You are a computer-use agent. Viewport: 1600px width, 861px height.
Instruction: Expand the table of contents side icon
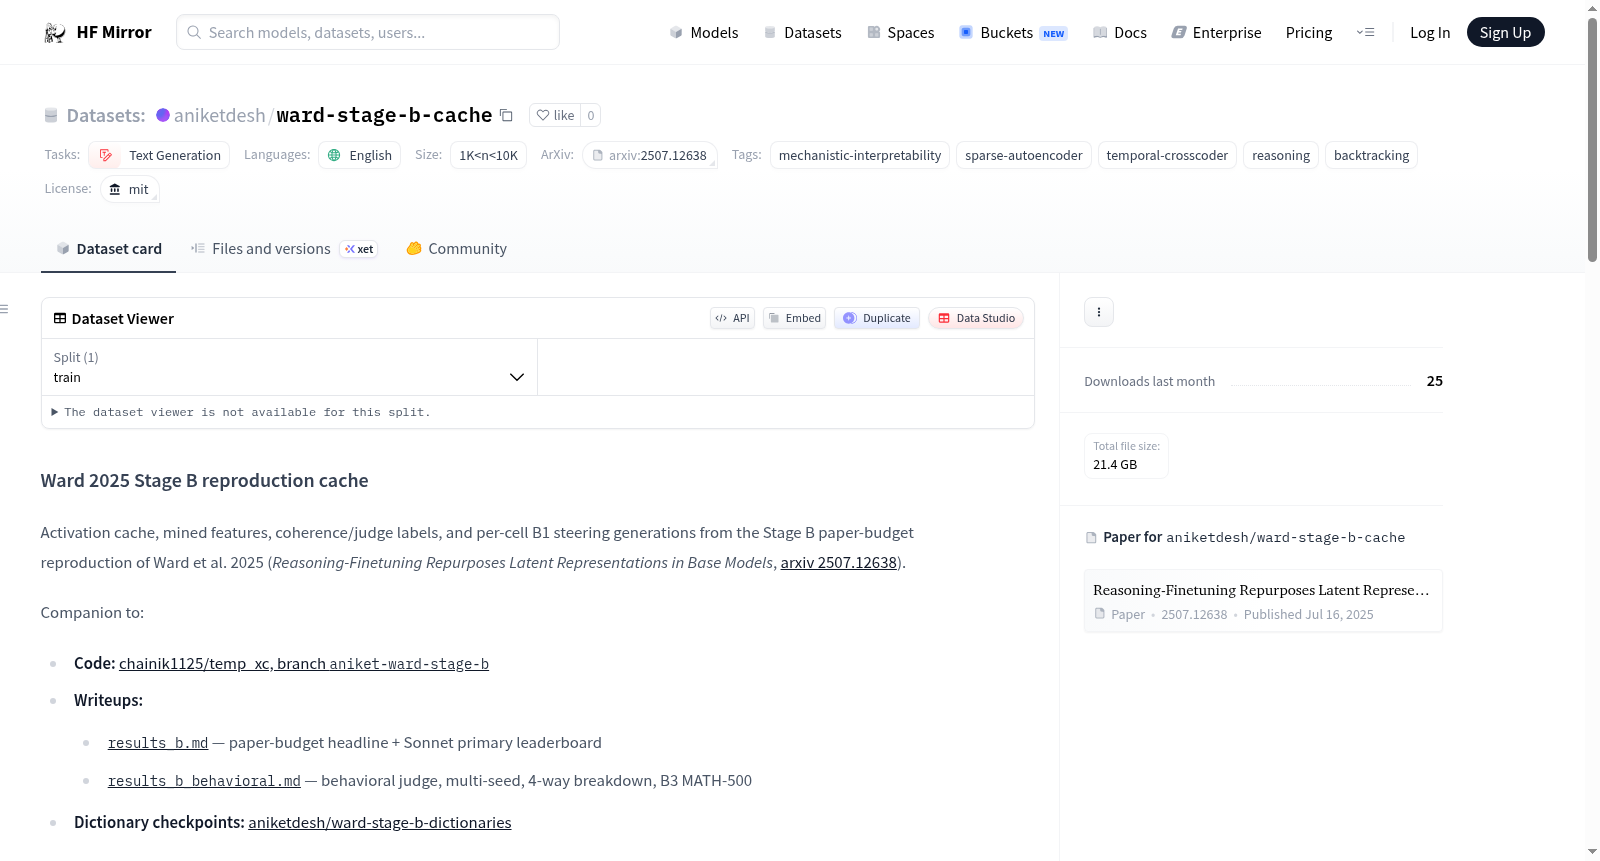click(x=4, y=309)
